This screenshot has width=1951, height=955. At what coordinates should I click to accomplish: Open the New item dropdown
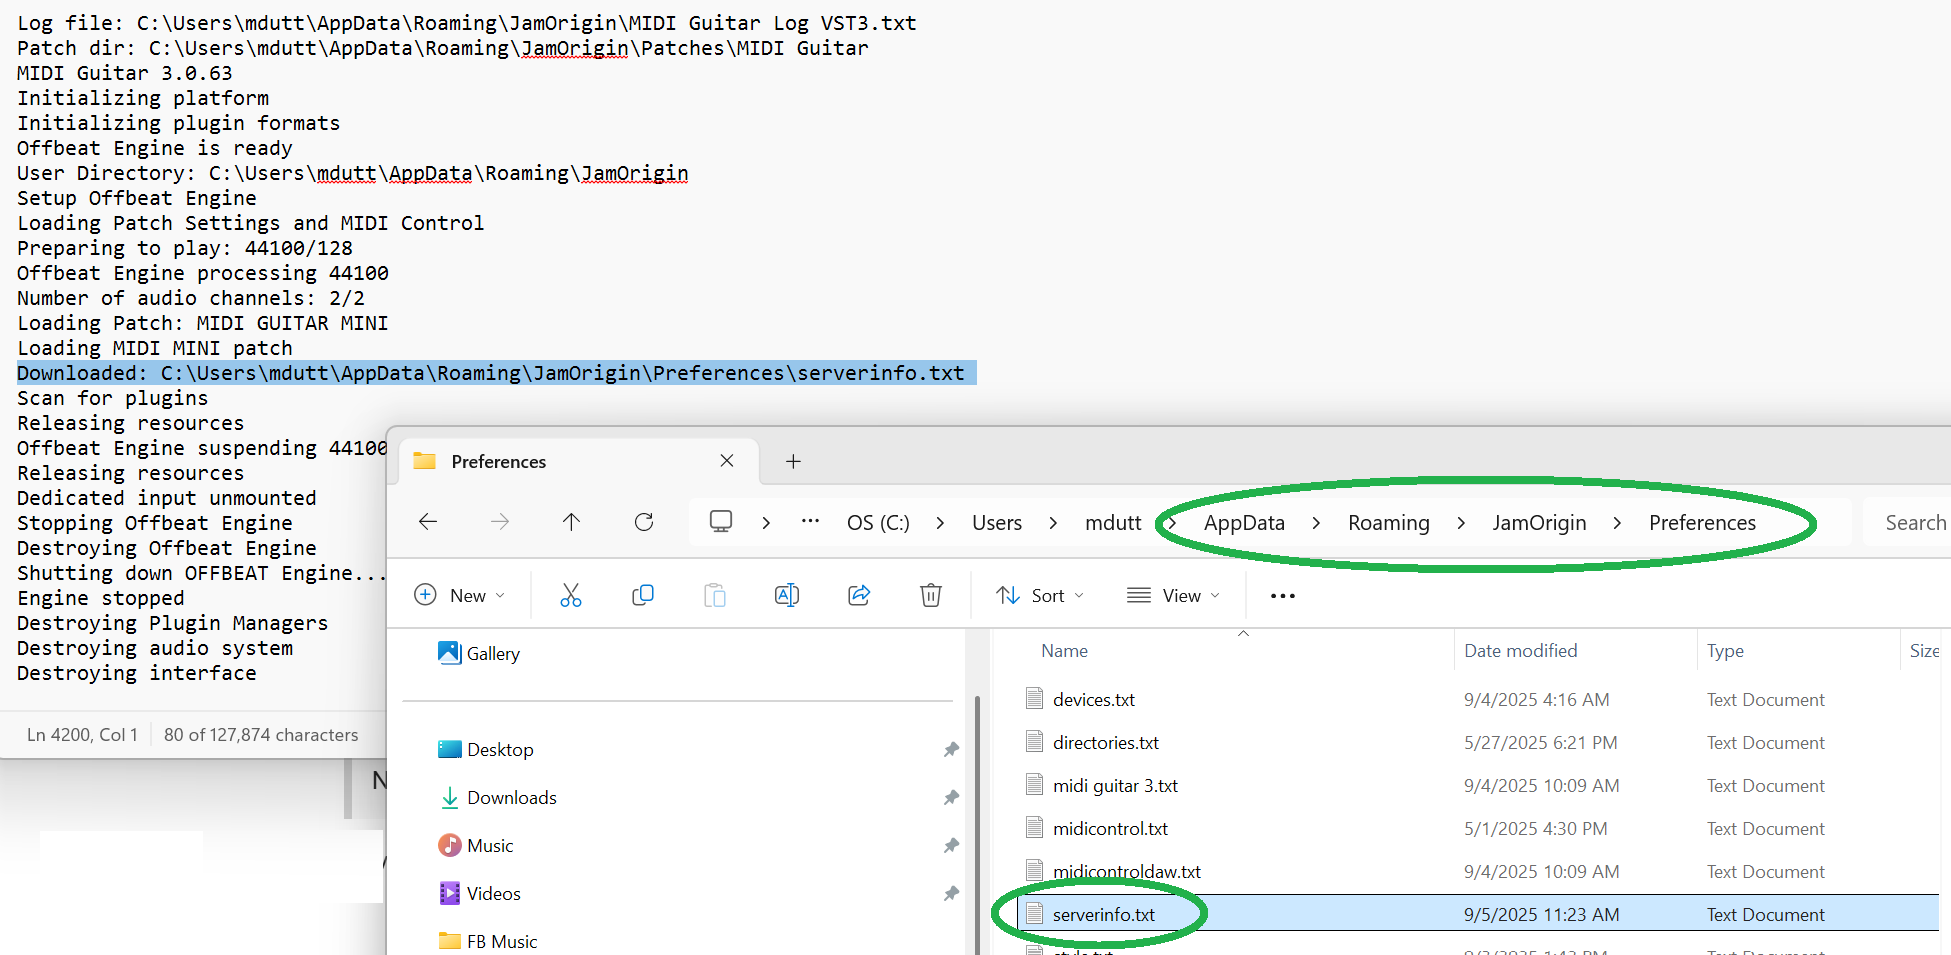(460, 596)
